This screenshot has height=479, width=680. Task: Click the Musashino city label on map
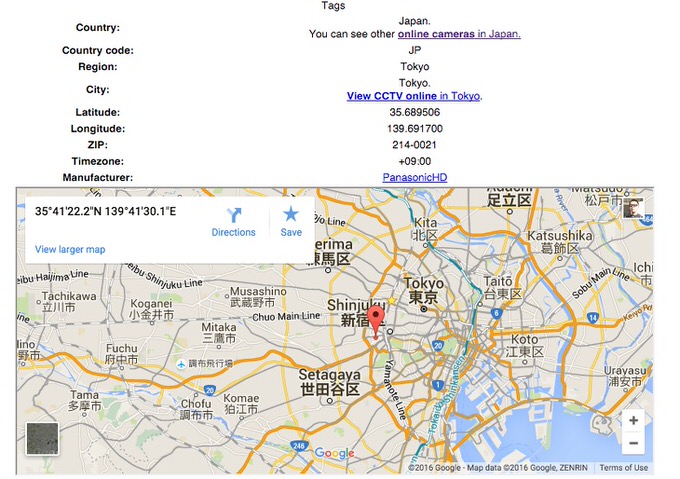pyautogui.click(x=250, y=294)
